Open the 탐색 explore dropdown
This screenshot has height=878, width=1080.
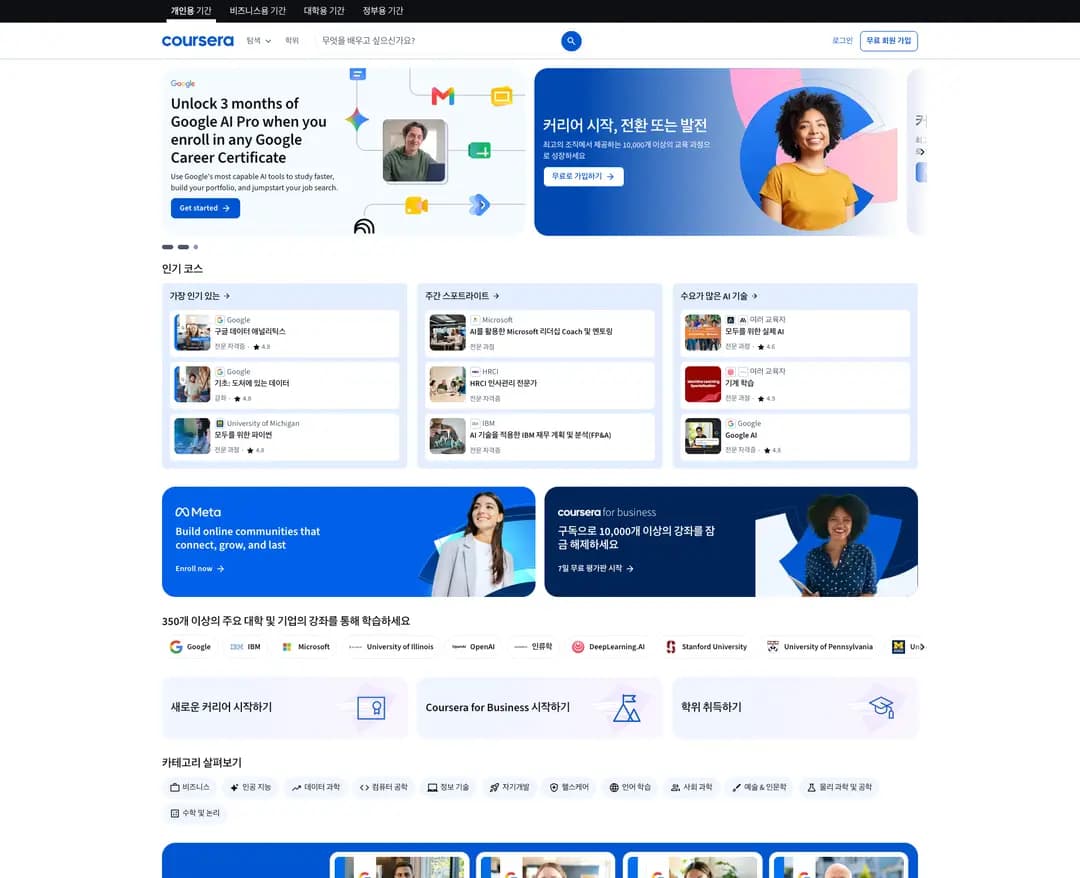point(258,41)
